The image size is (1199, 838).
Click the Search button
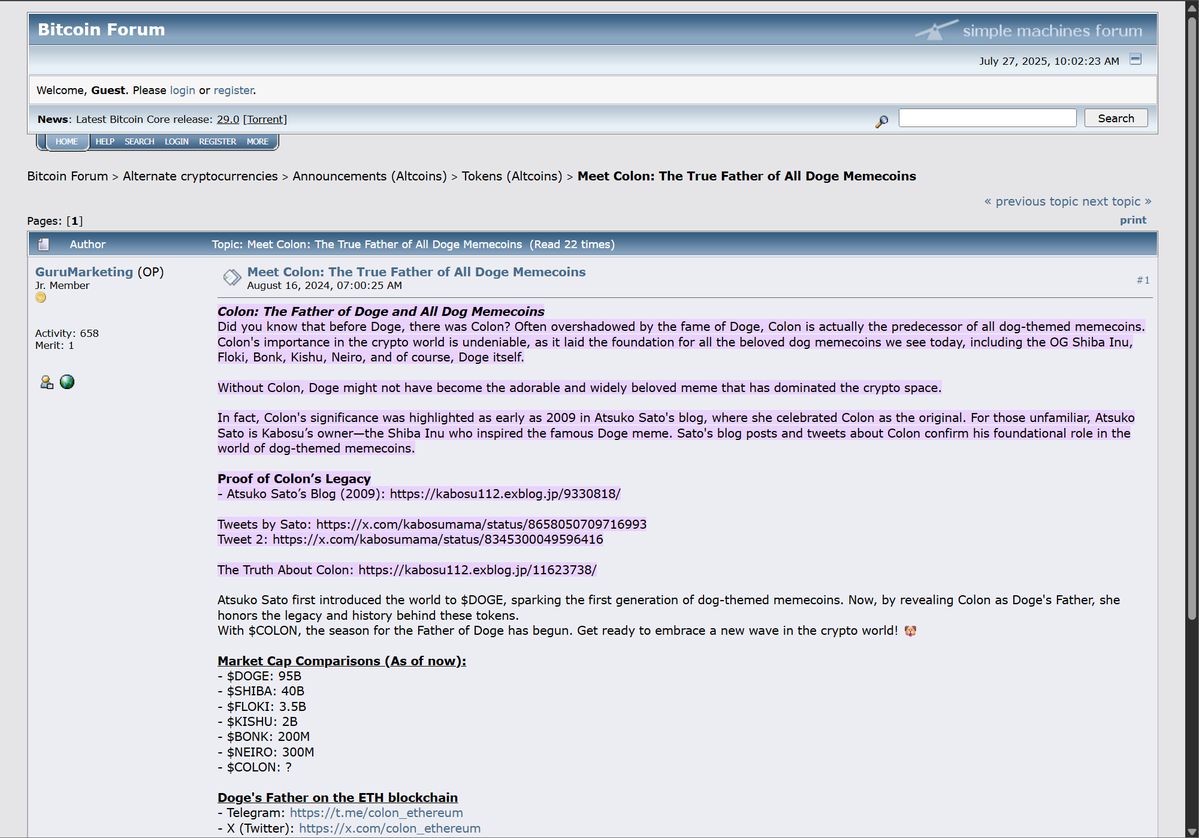(x=1116, y=118)
